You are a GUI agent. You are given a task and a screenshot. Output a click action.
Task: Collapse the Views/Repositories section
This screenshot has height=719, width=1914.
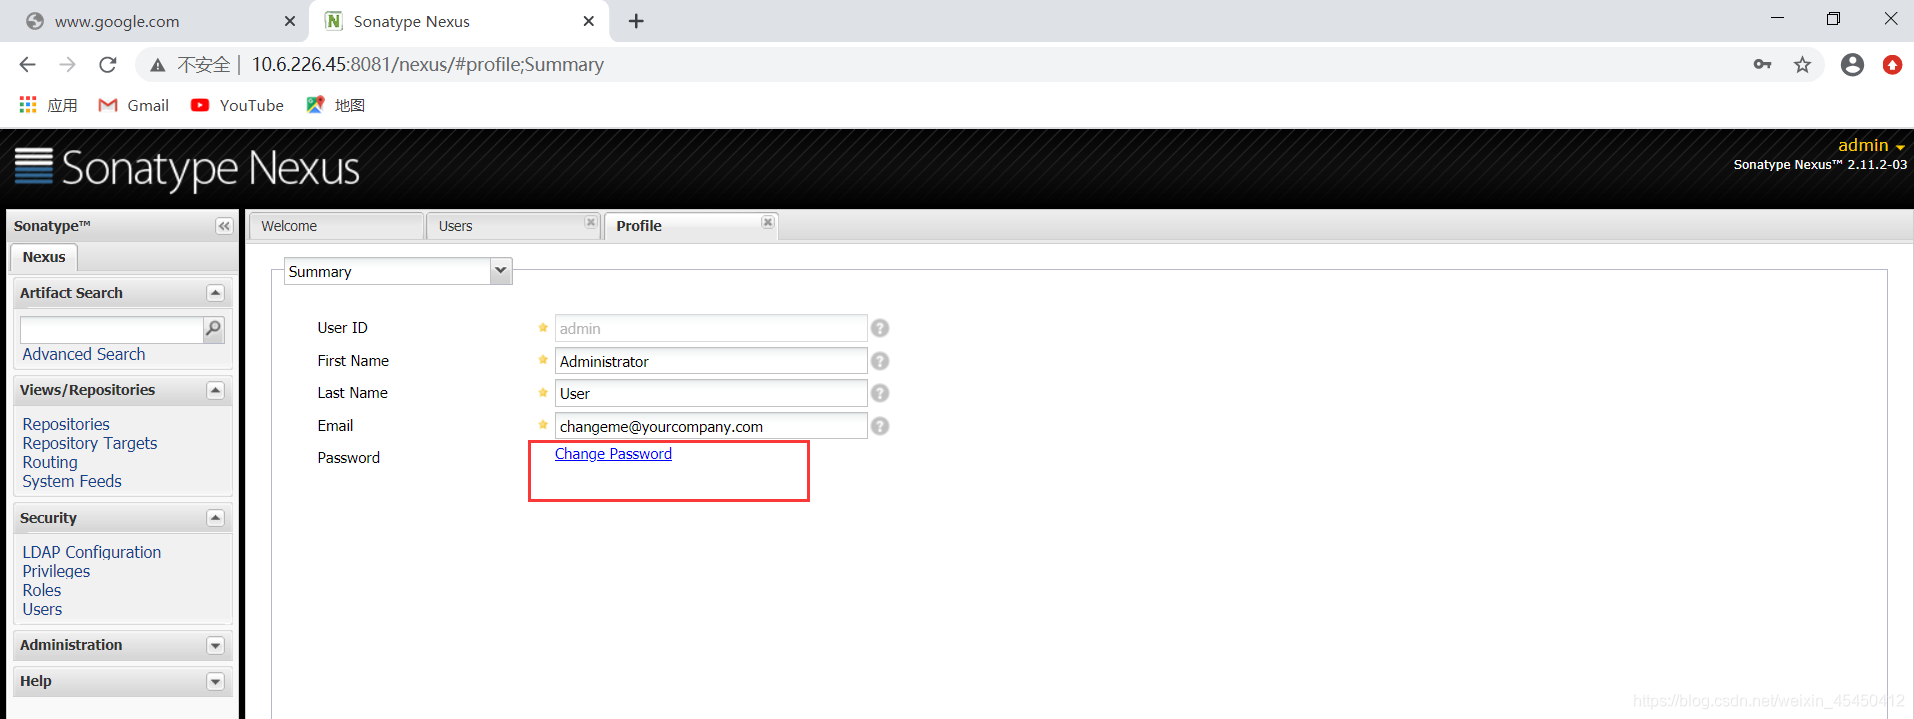pyautogui.click(x=215, y=390)
